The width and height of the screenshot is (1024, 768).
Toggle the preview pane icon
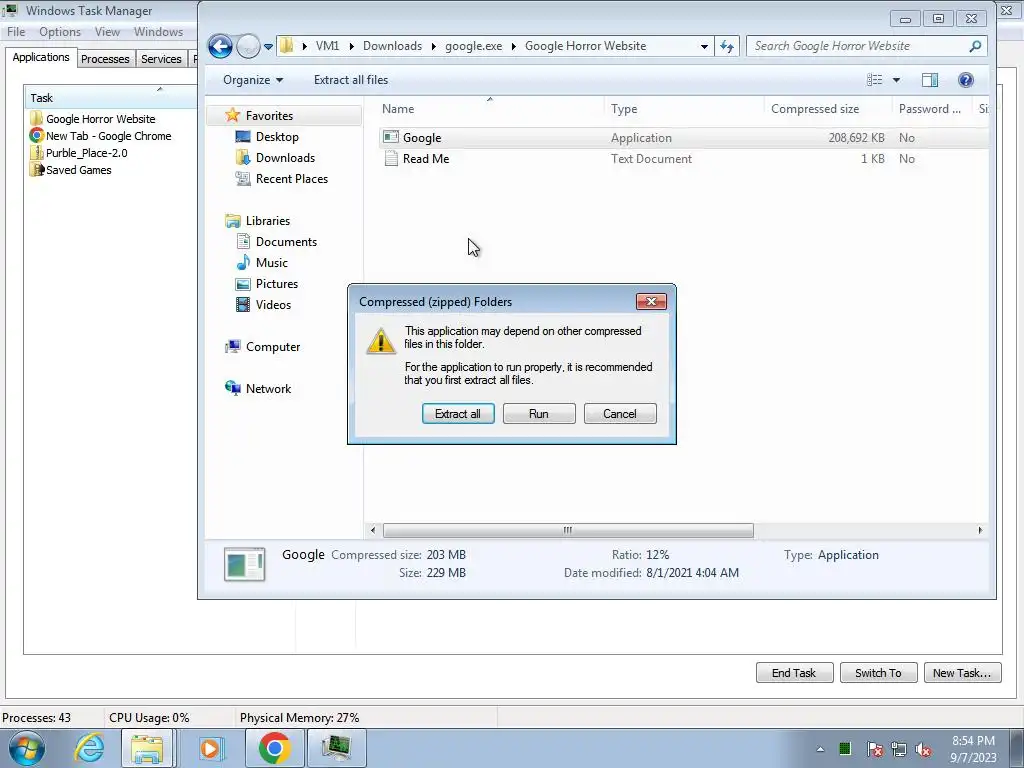pos(930,80)
